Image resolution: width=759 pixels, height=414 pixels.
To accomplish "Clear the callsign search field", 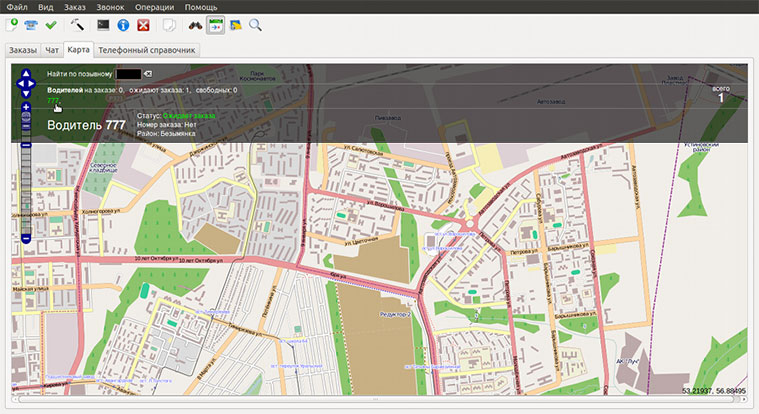I will tap(148, 74).
